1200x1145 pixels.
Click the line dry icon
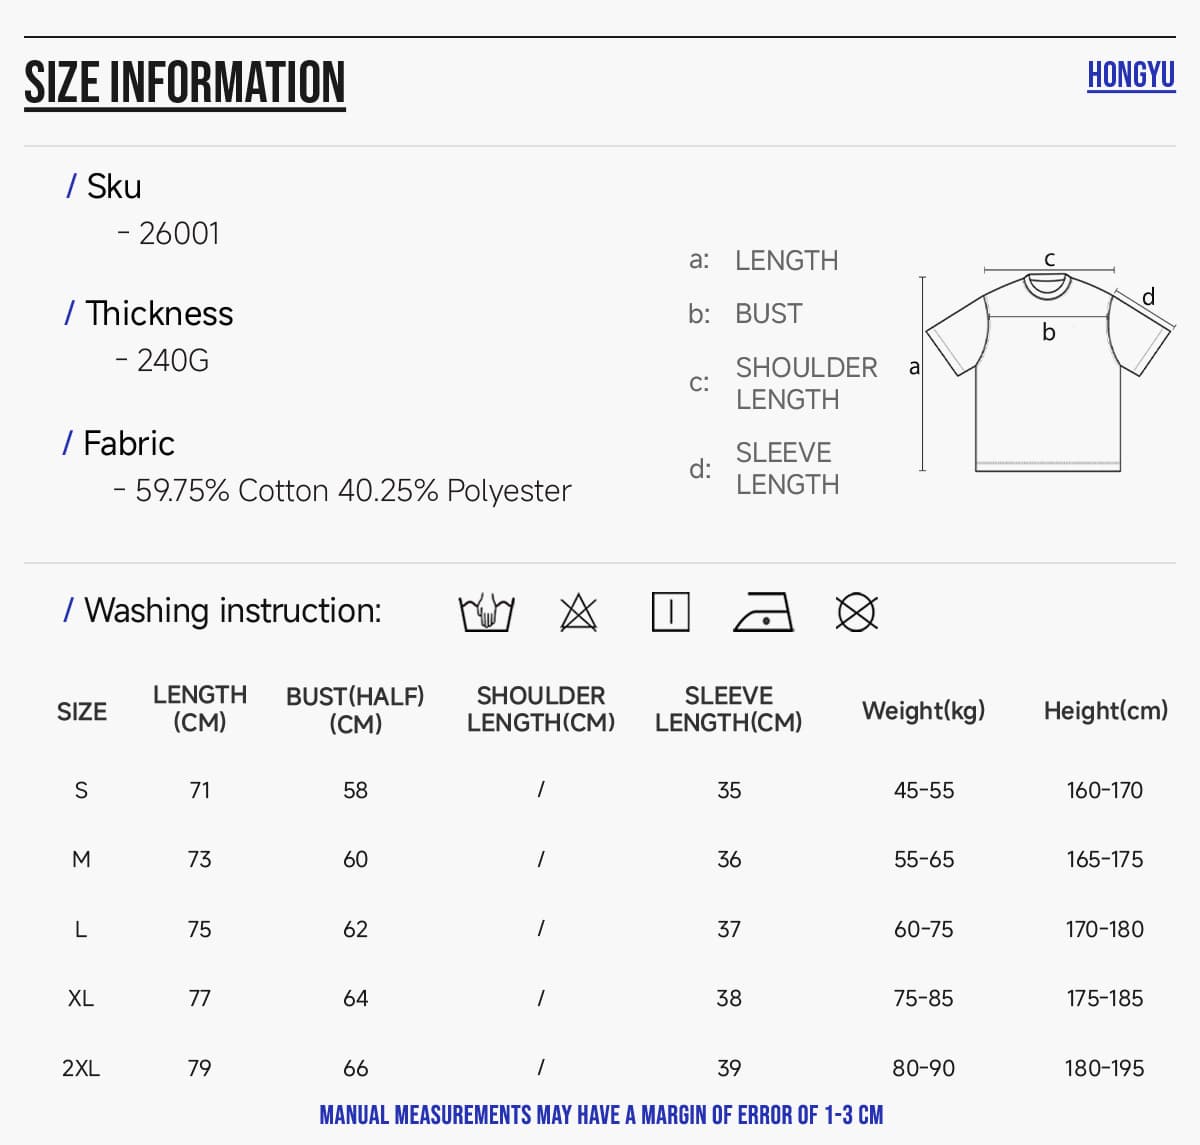click(670, 612)
